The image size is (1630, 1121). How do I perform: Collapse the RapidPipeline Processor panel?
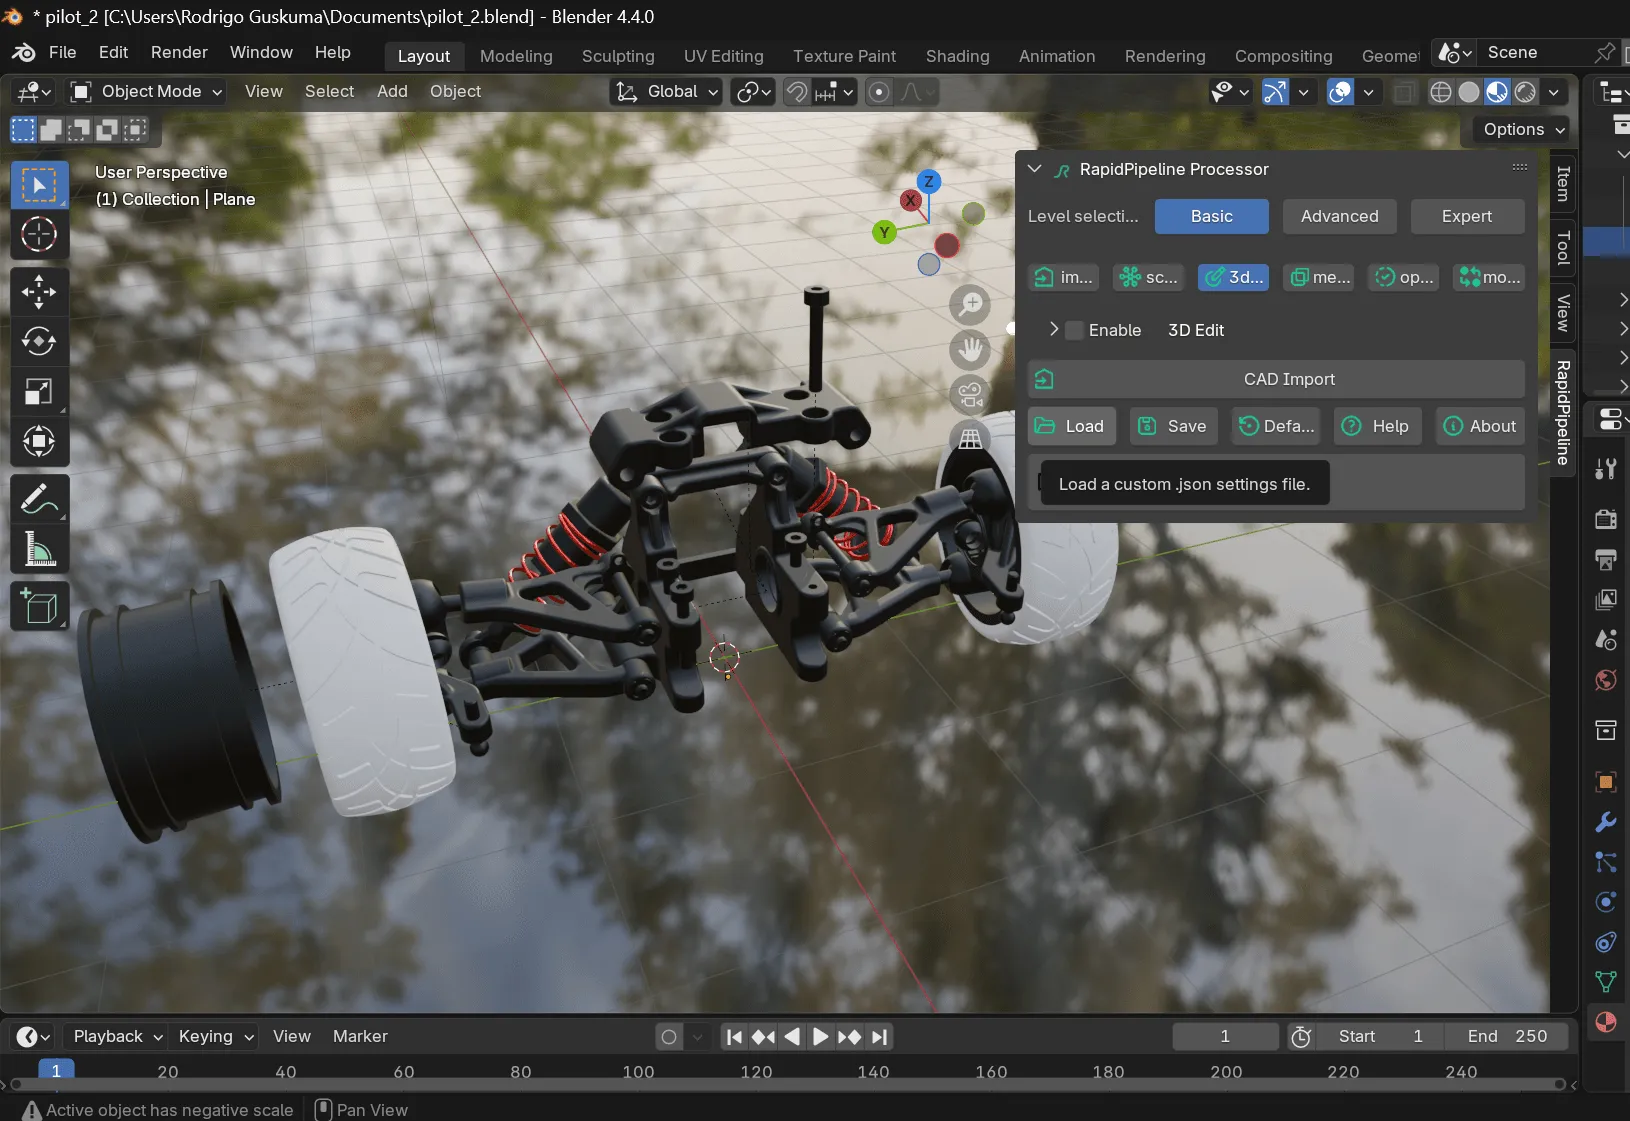pos(1035,169)
